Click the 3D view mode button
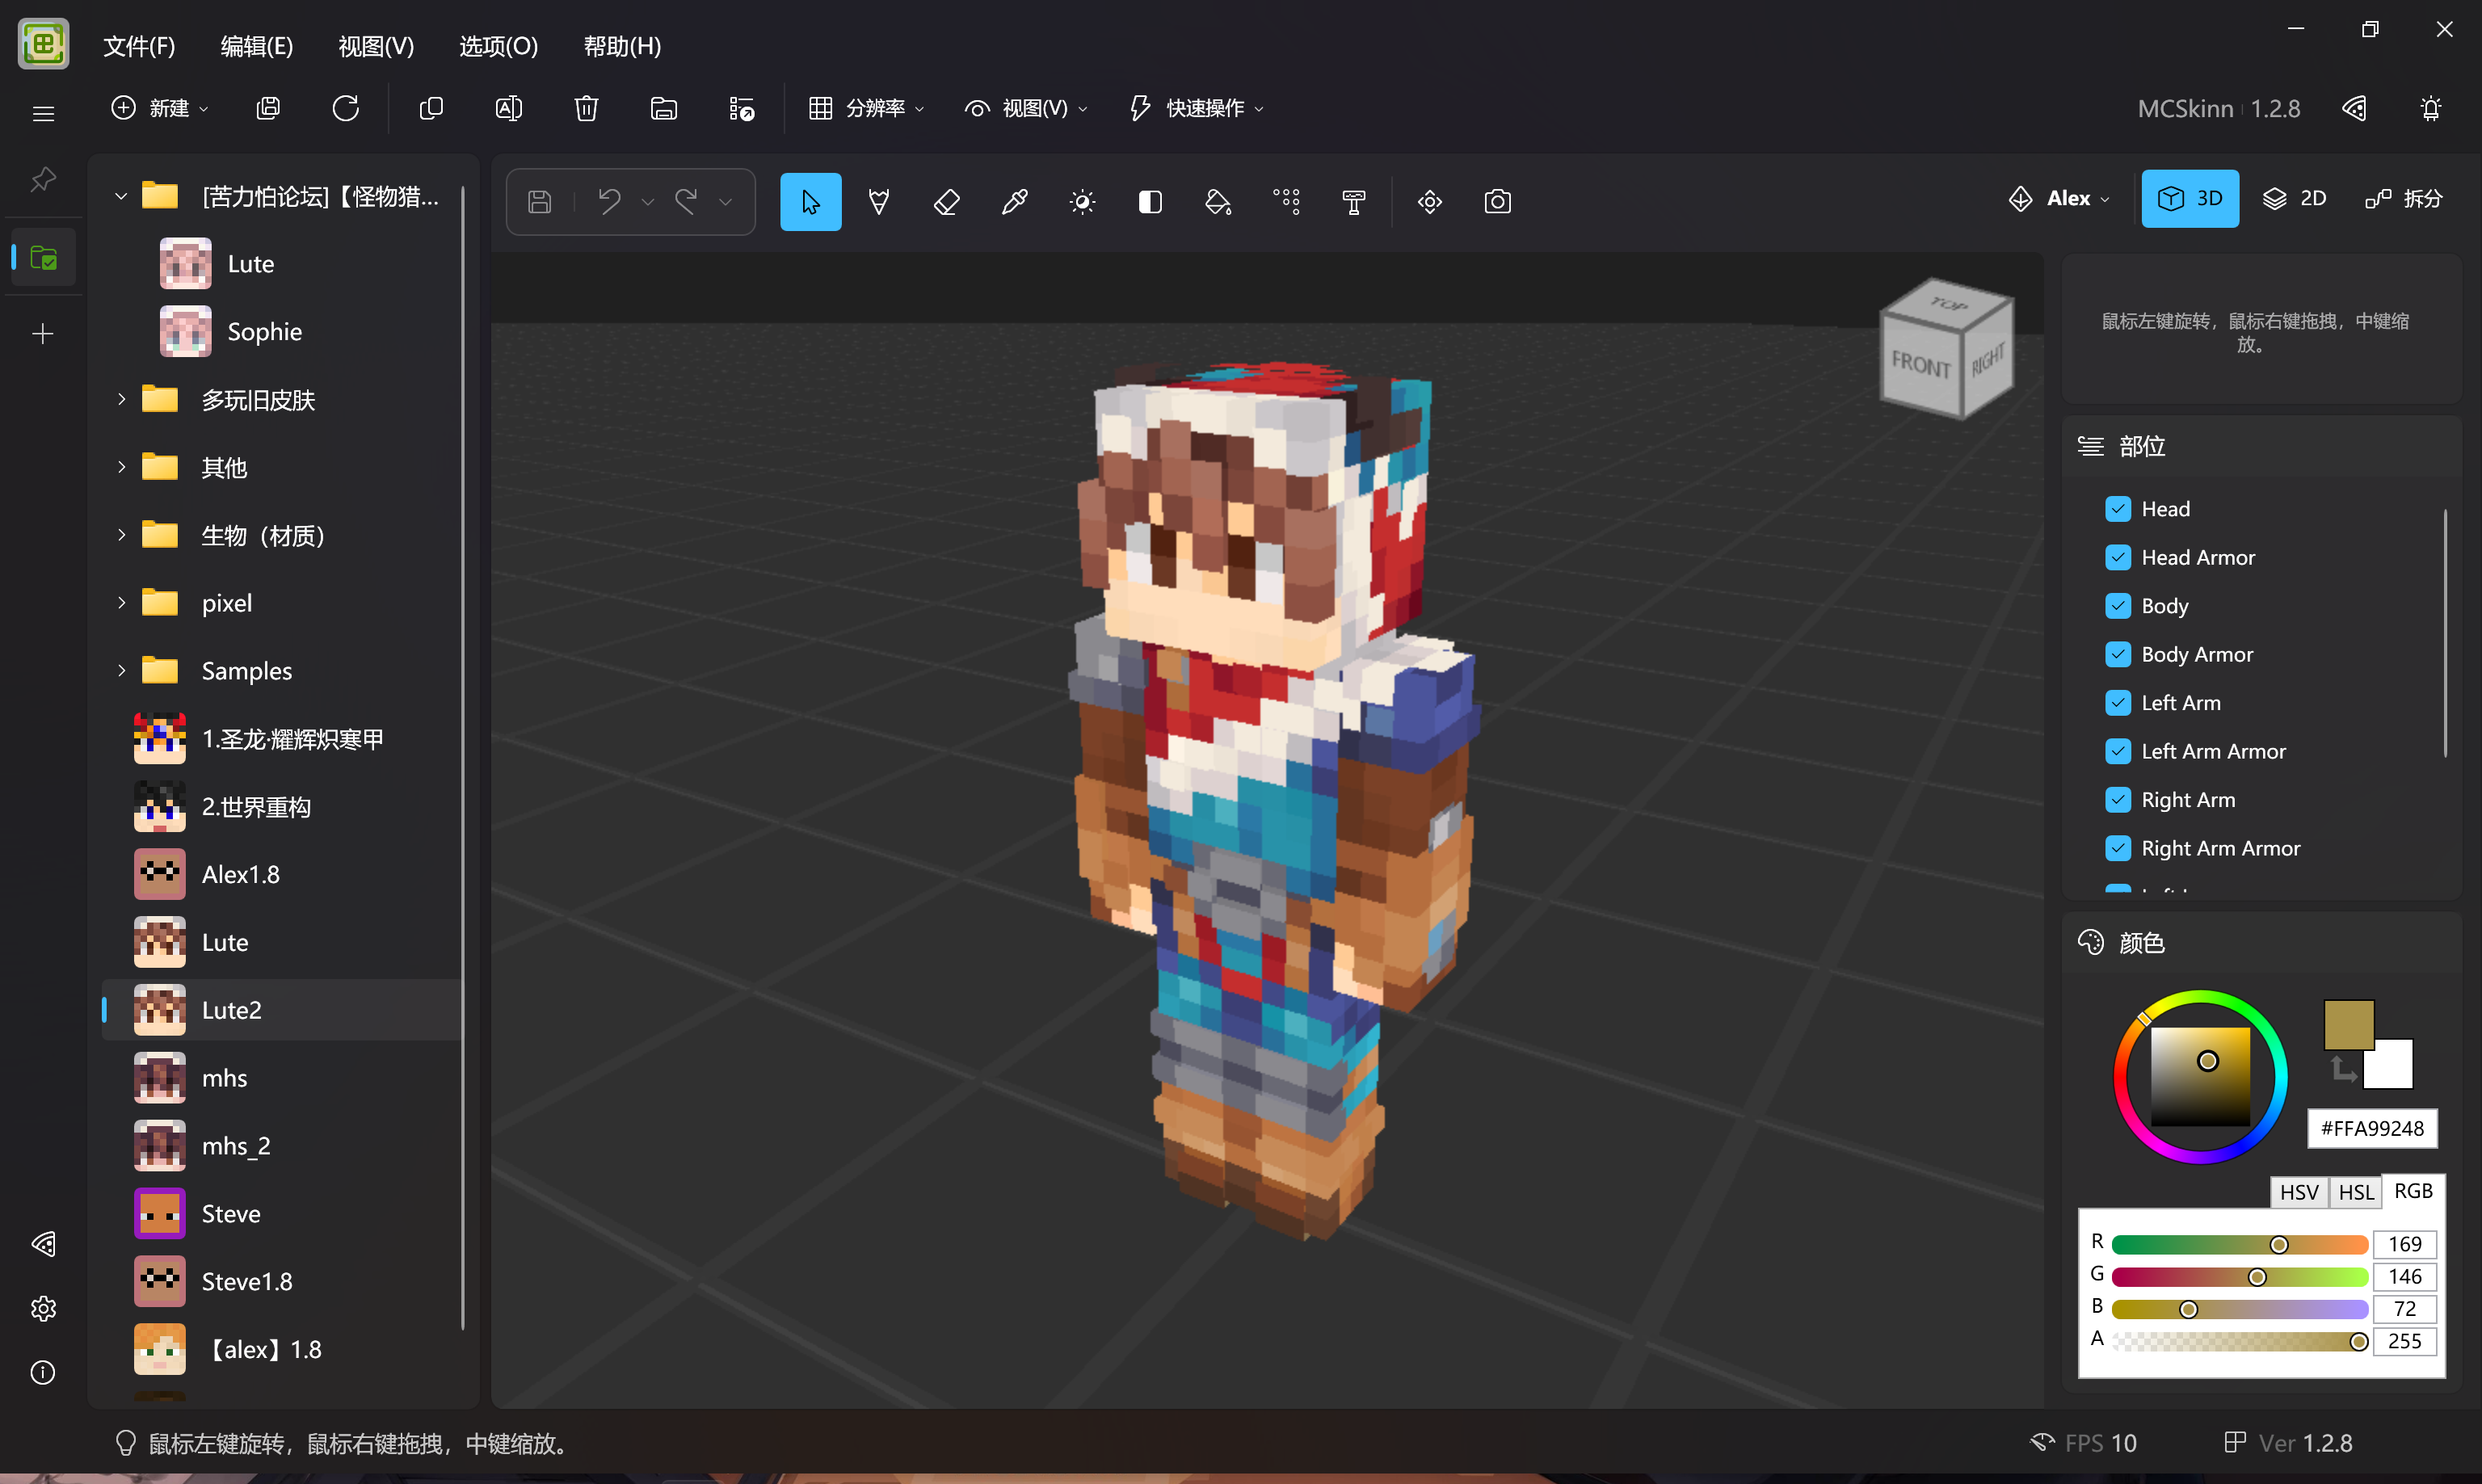Viewport: 2482px width, 1484px height. [x=2189, y=198]
